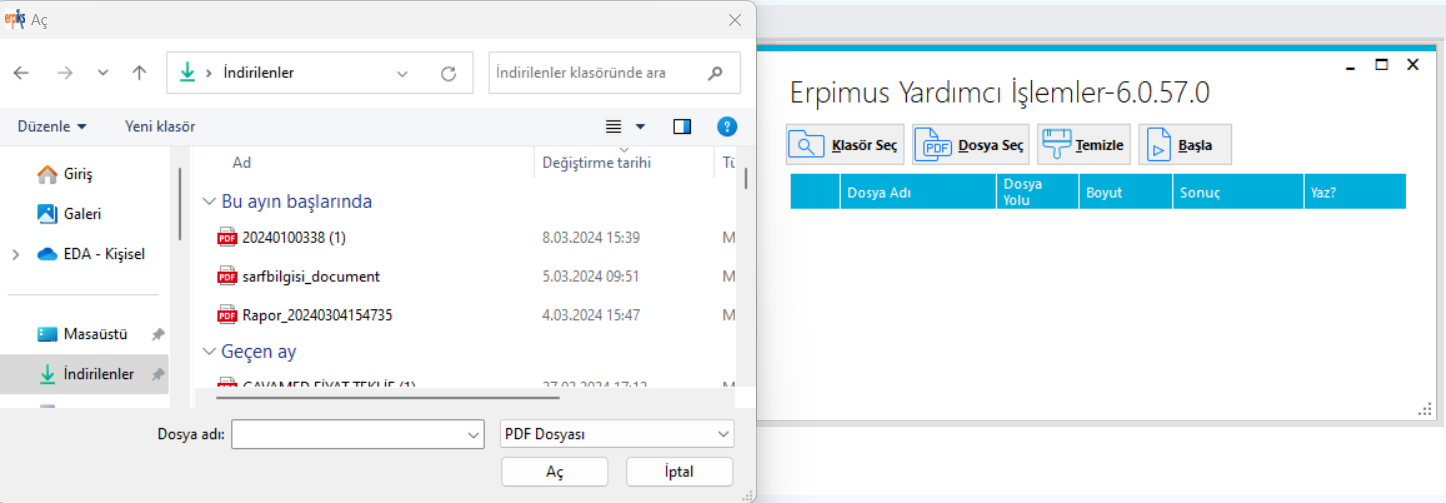Click the Aç button
Image resolution: width=1446 pixels, height=503 pixels.
[x=555, y=472]
